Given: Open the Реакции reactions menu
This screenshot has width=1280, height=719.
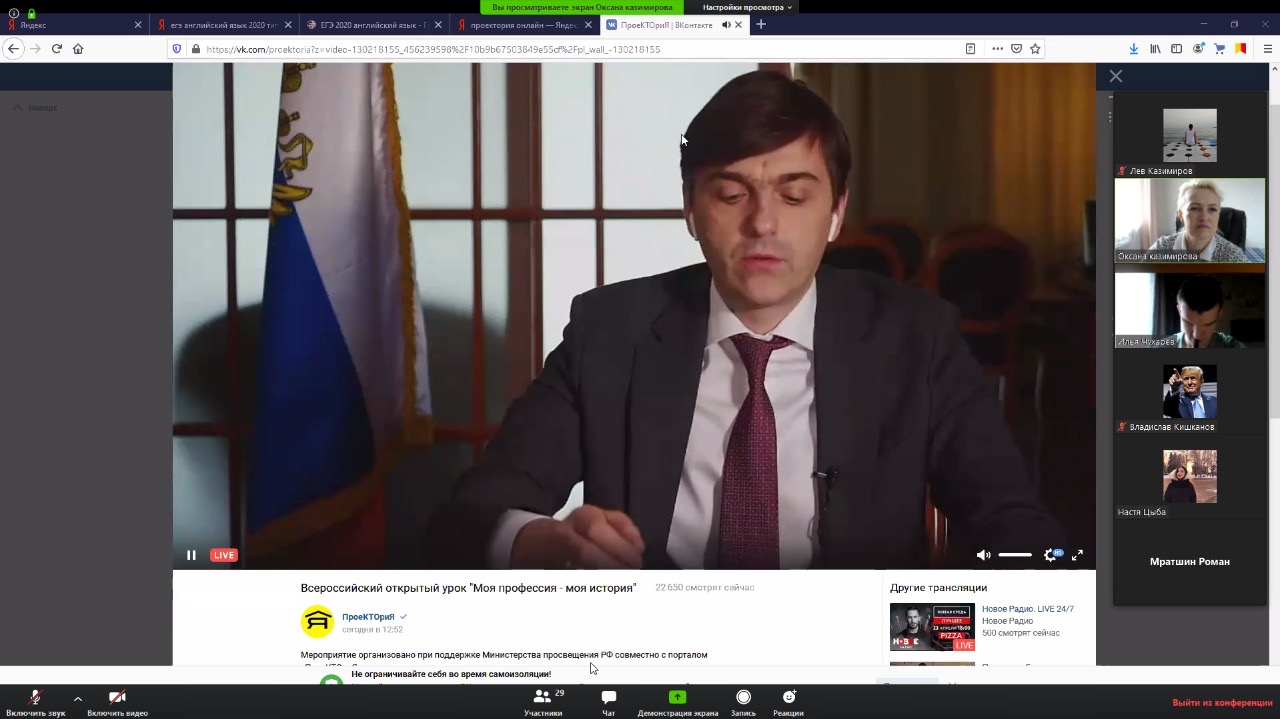Looking at the screenshot, I should tap(788, 702).
